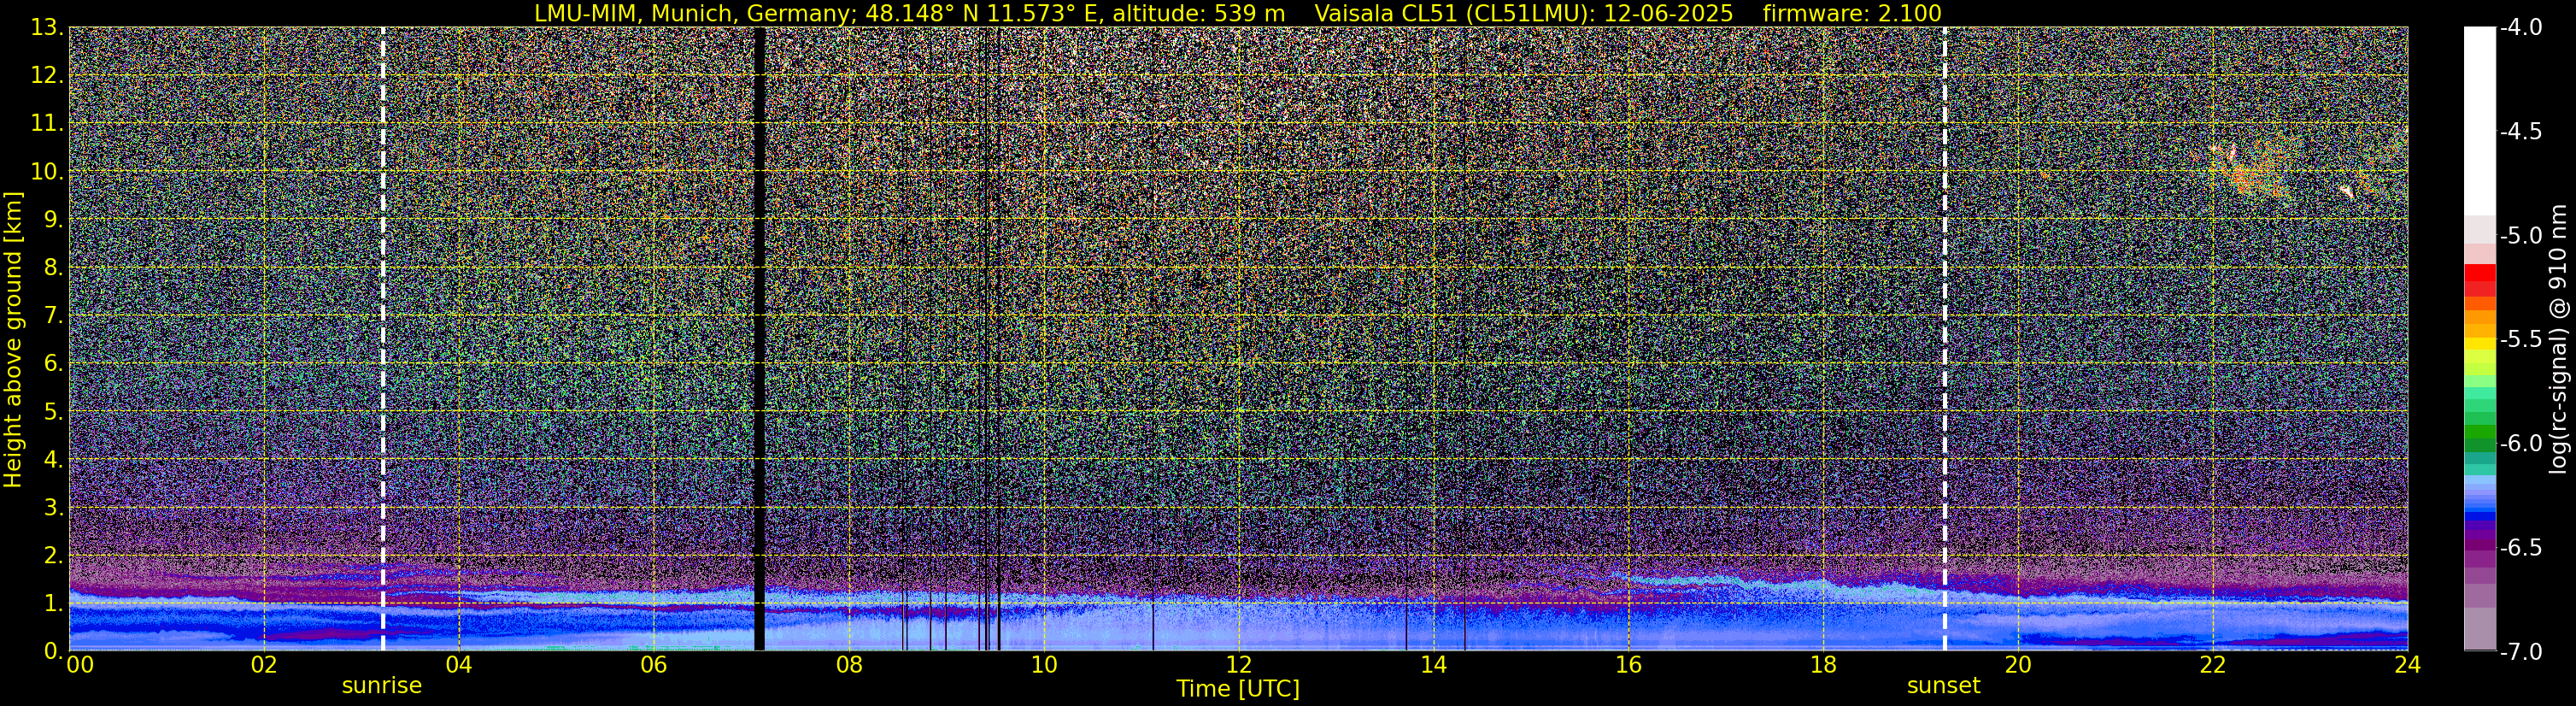This screenshot has height=706, width=2576.
Task: Click the colorbar label '-7.0'
Action: 2521,651
